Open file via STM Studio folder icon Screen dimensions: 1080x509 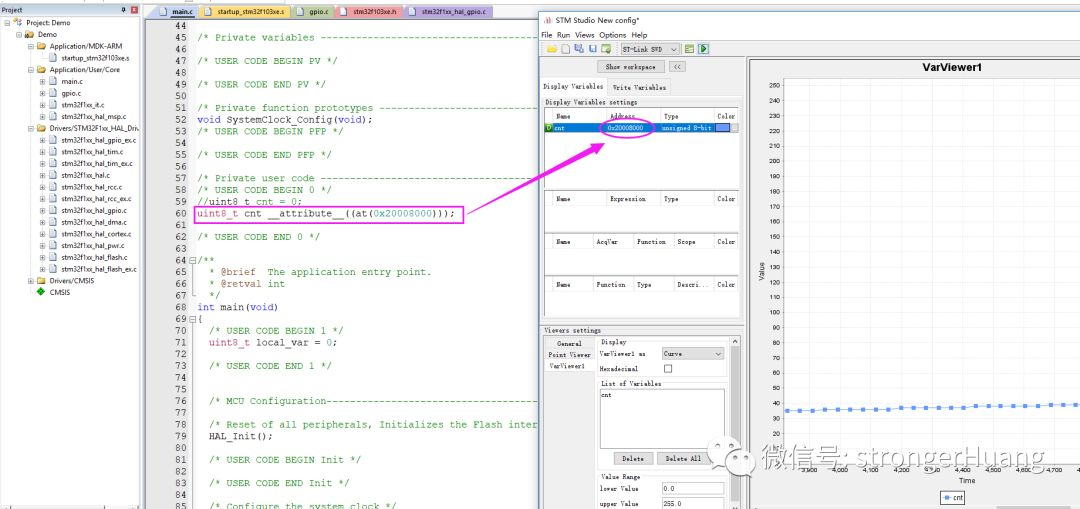click(x=552, y=49)
